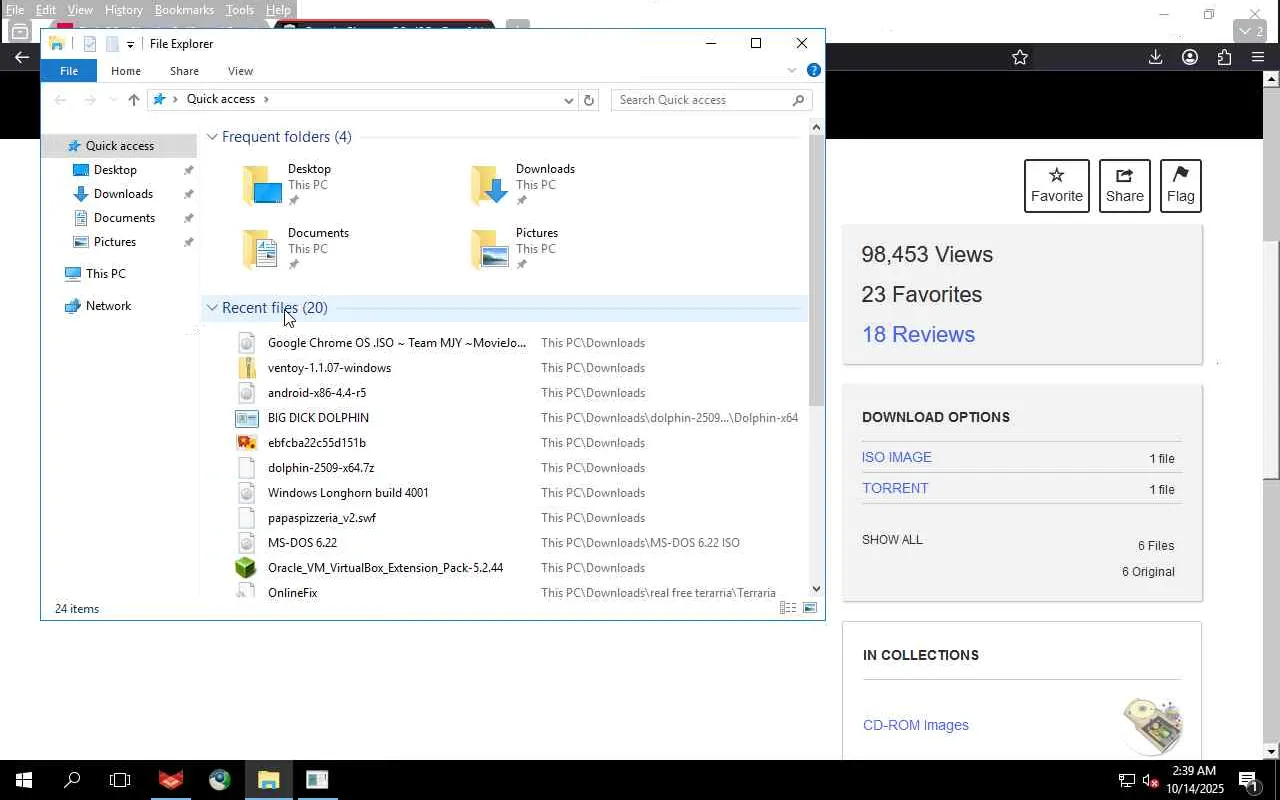Open the CD-ROM Images collection link
This screenshot has width=1280, height=800.
point(916,725)
